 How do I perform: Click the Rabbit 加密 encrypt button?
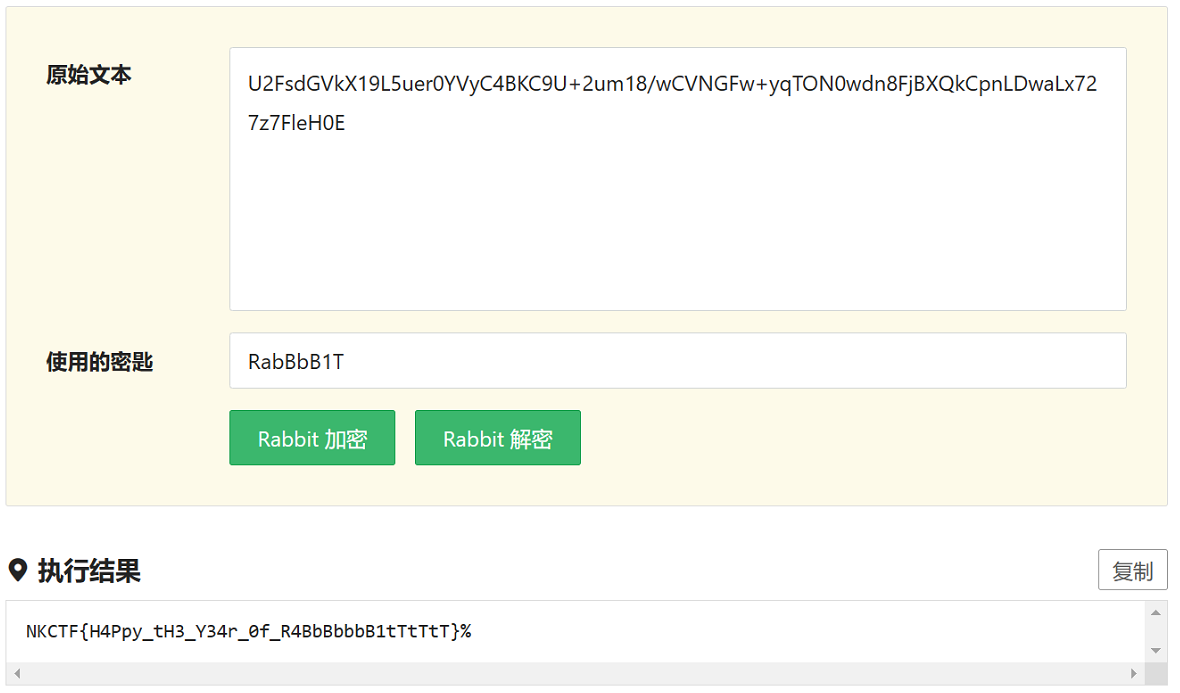pyautogui.click(x=312, y=438)
